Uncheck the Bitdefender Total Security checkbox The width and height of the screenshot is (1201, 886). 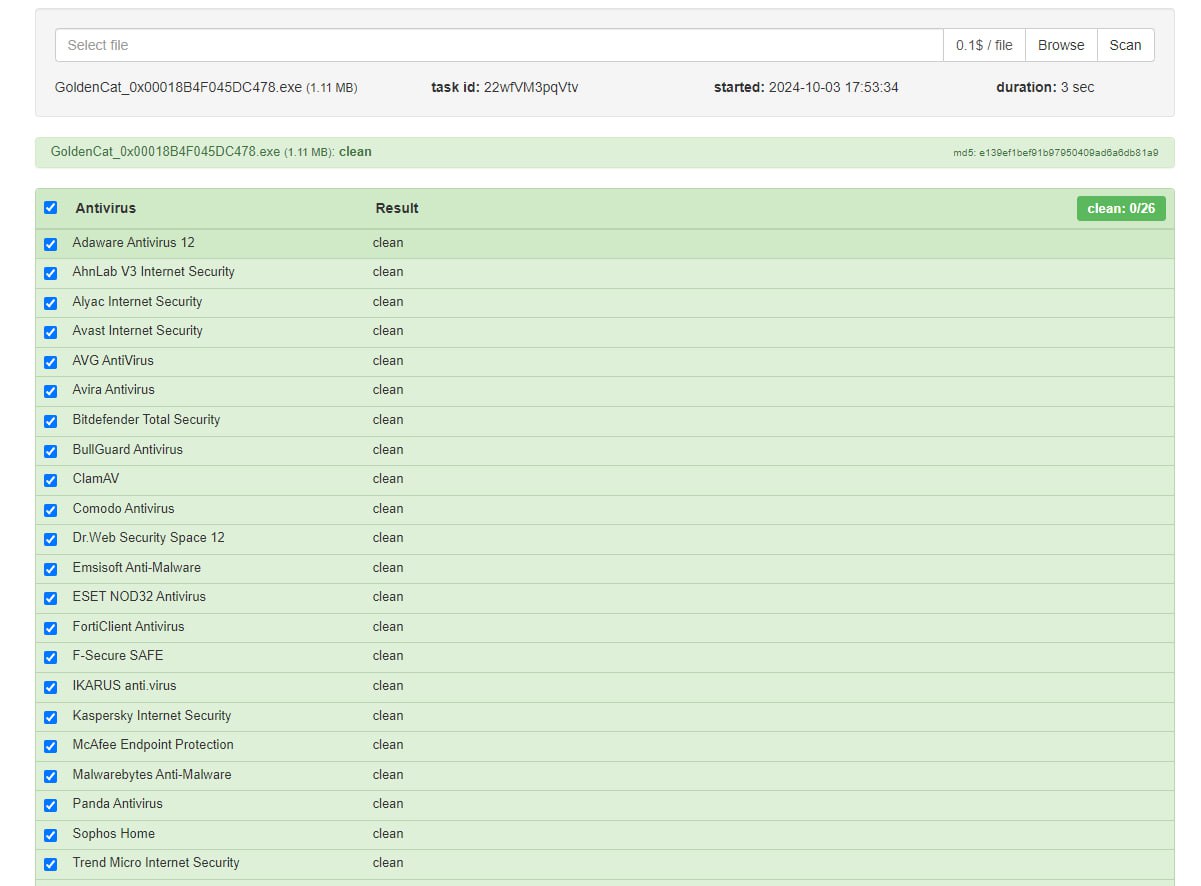51,421
